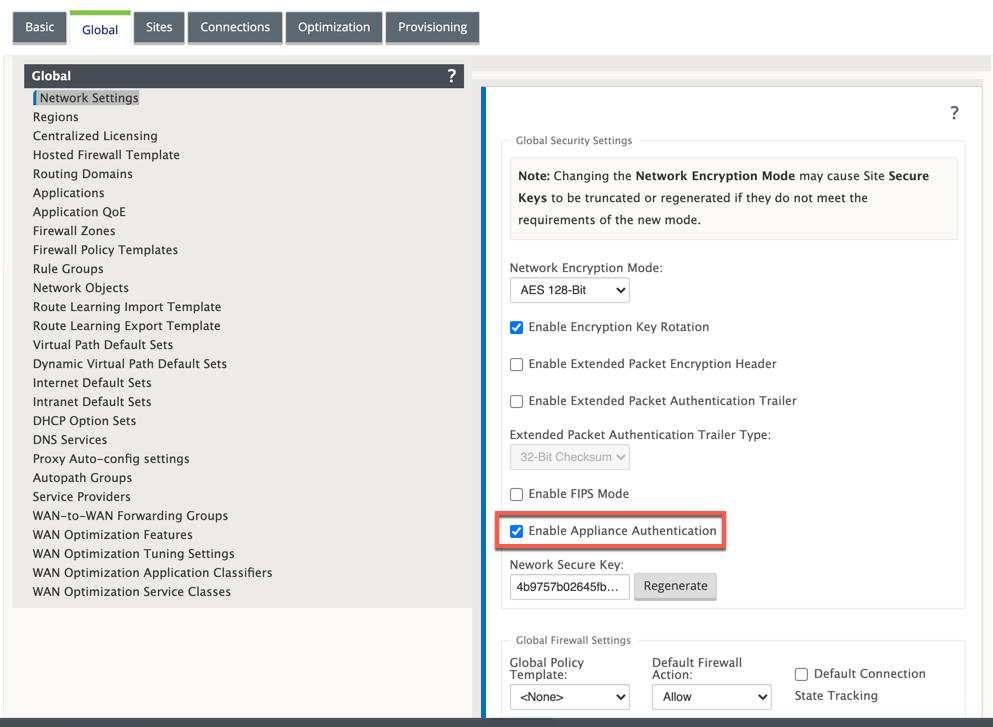Open DHCP Option Sets
Viewport: 993px width, 727px height.
click(x=84, y=421)
